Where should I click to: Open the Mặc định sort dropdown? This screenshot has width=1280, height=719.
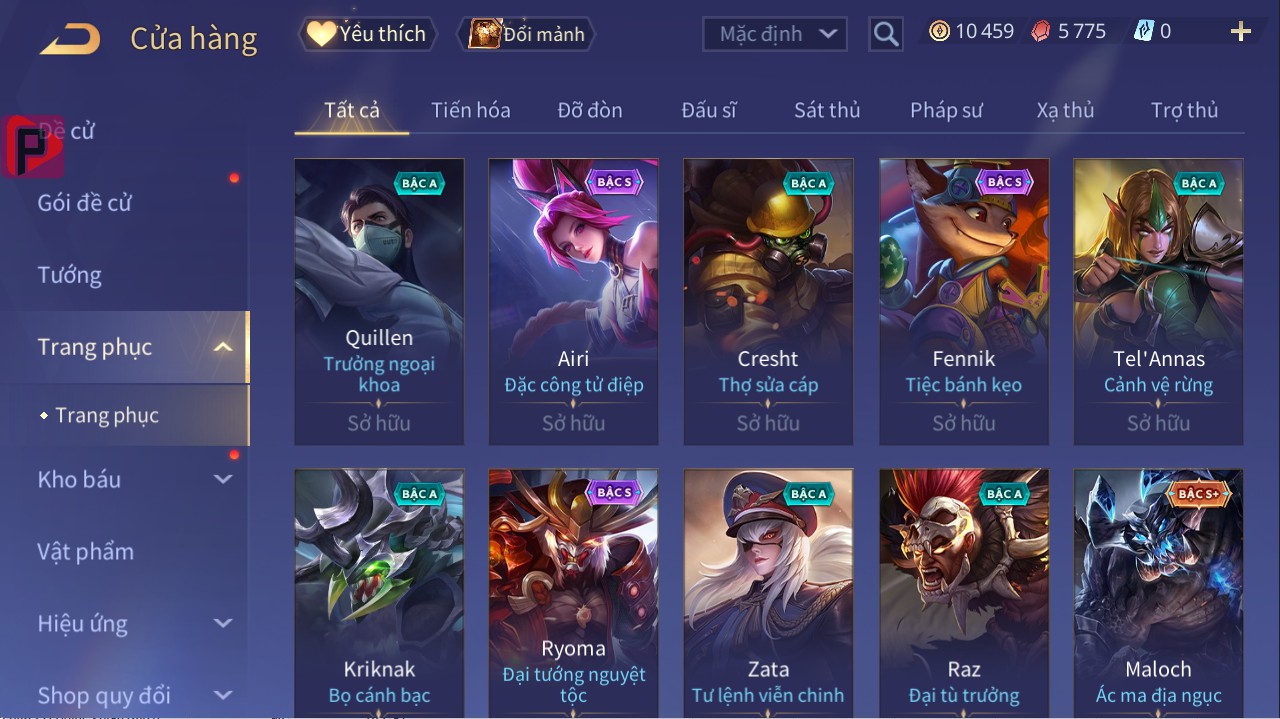point(775,34)
